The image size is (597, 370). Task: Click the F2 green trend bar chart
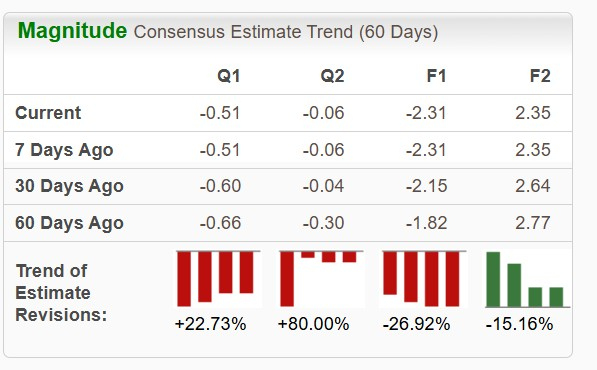[528, 279]
